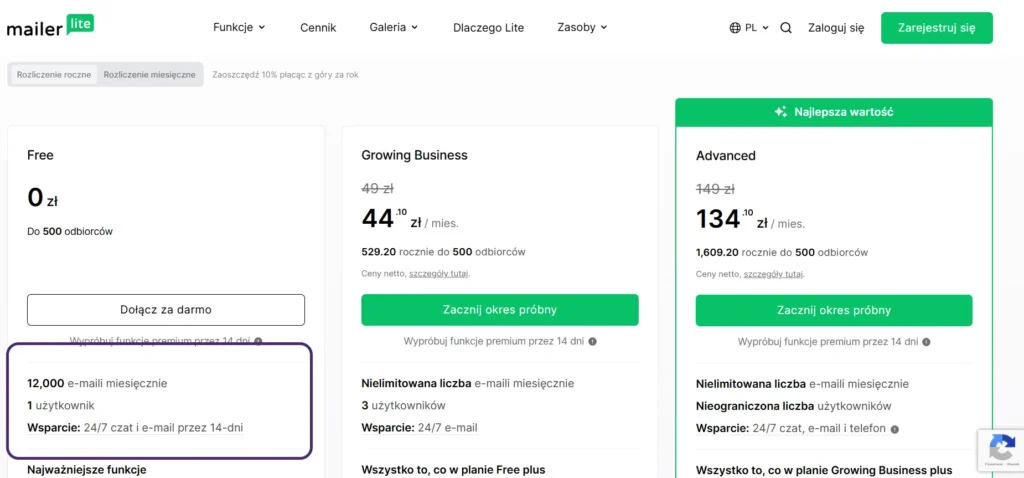Click info icon beside Advanced premium trial text
The image size is (1024, 478).
click(x=927, y=342)
